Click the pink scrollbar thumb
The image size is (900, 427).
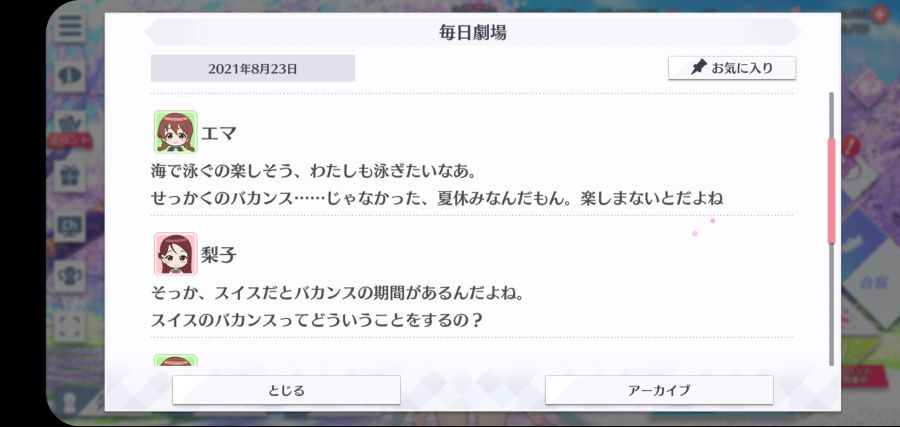coord(831,191)
